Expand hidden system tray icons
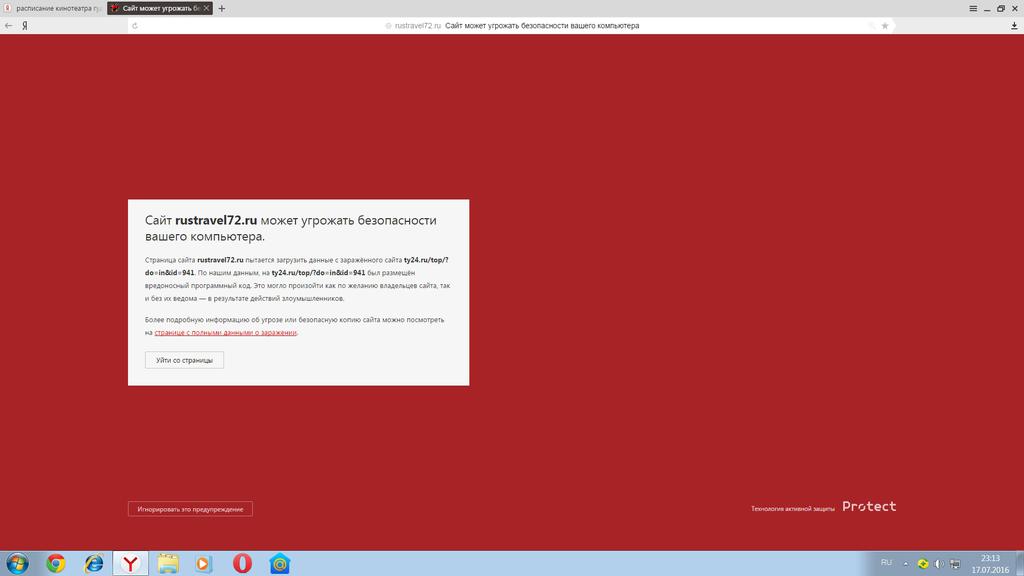This screenshot has width=1024, height=576. (906, 564)
